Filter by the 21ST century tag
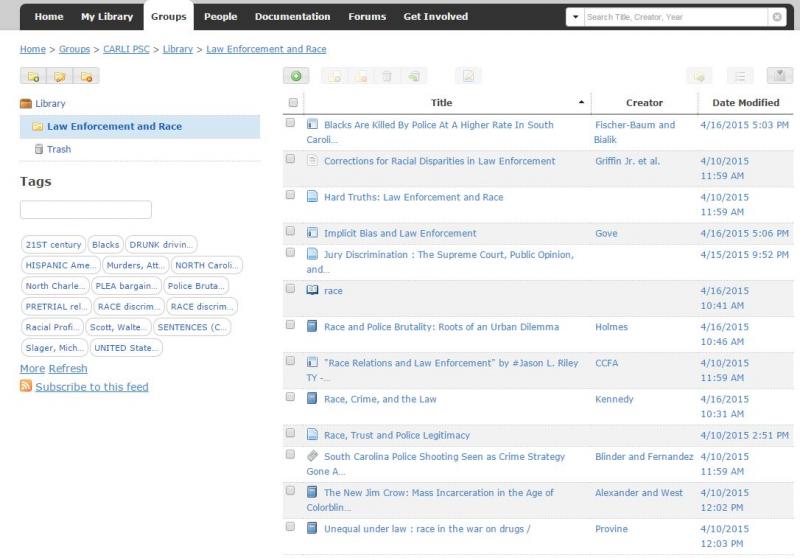Viewport: 800px width, 558px height. 54,244
